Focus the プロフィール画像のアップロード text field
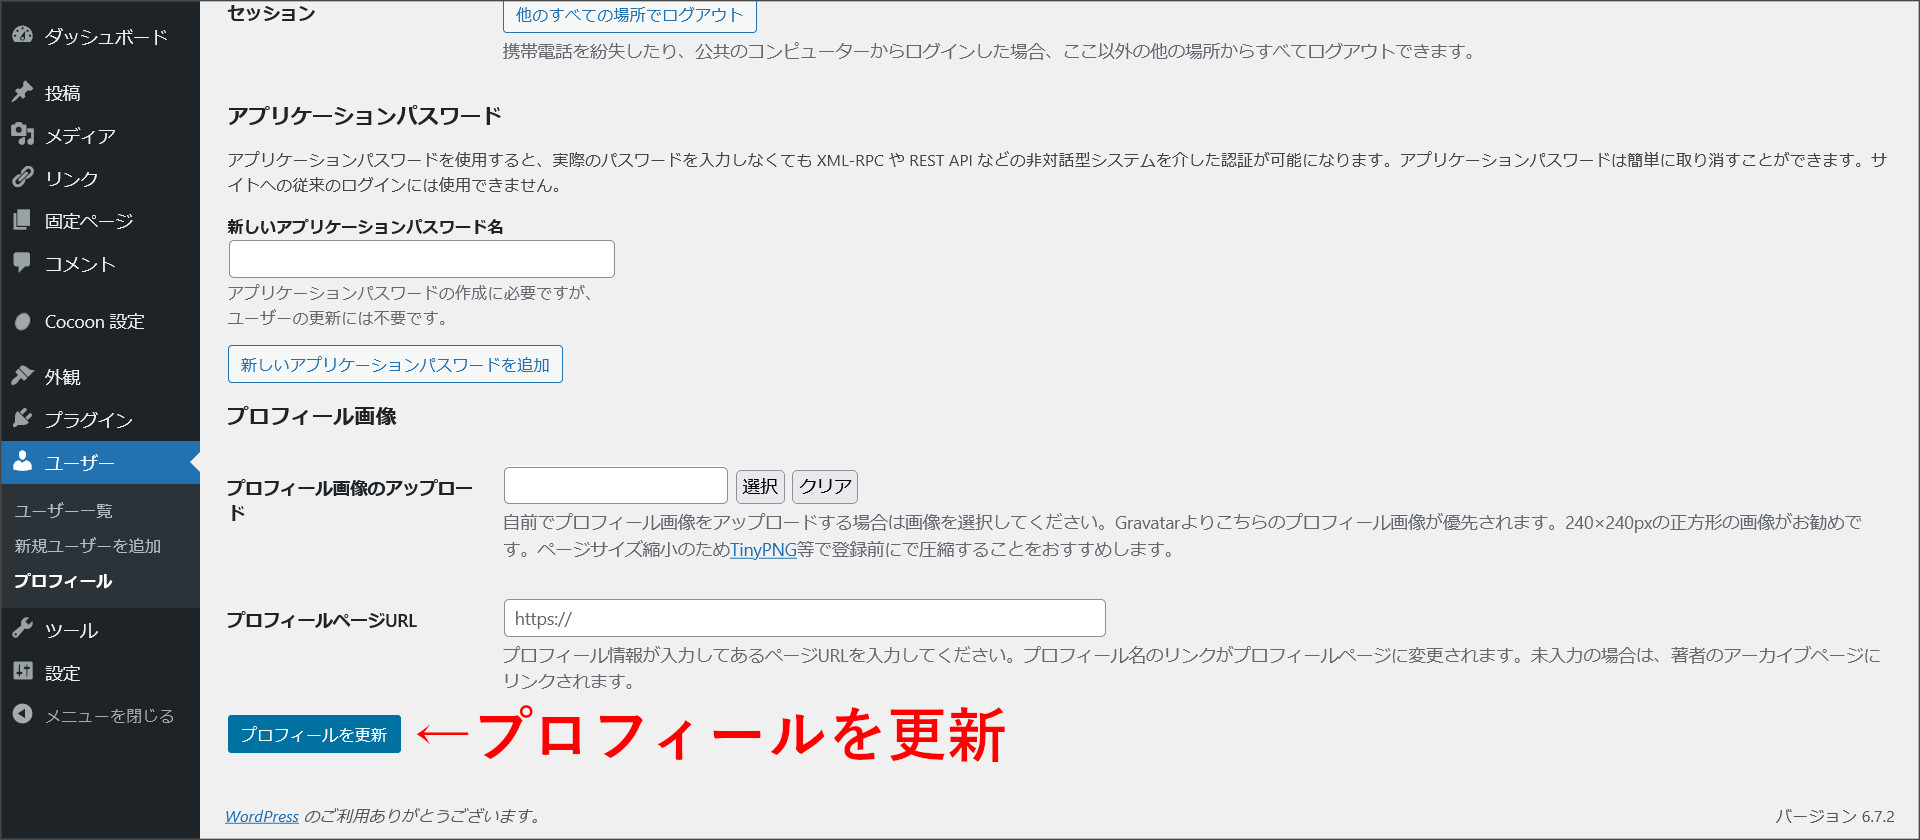 pos(616,485)
